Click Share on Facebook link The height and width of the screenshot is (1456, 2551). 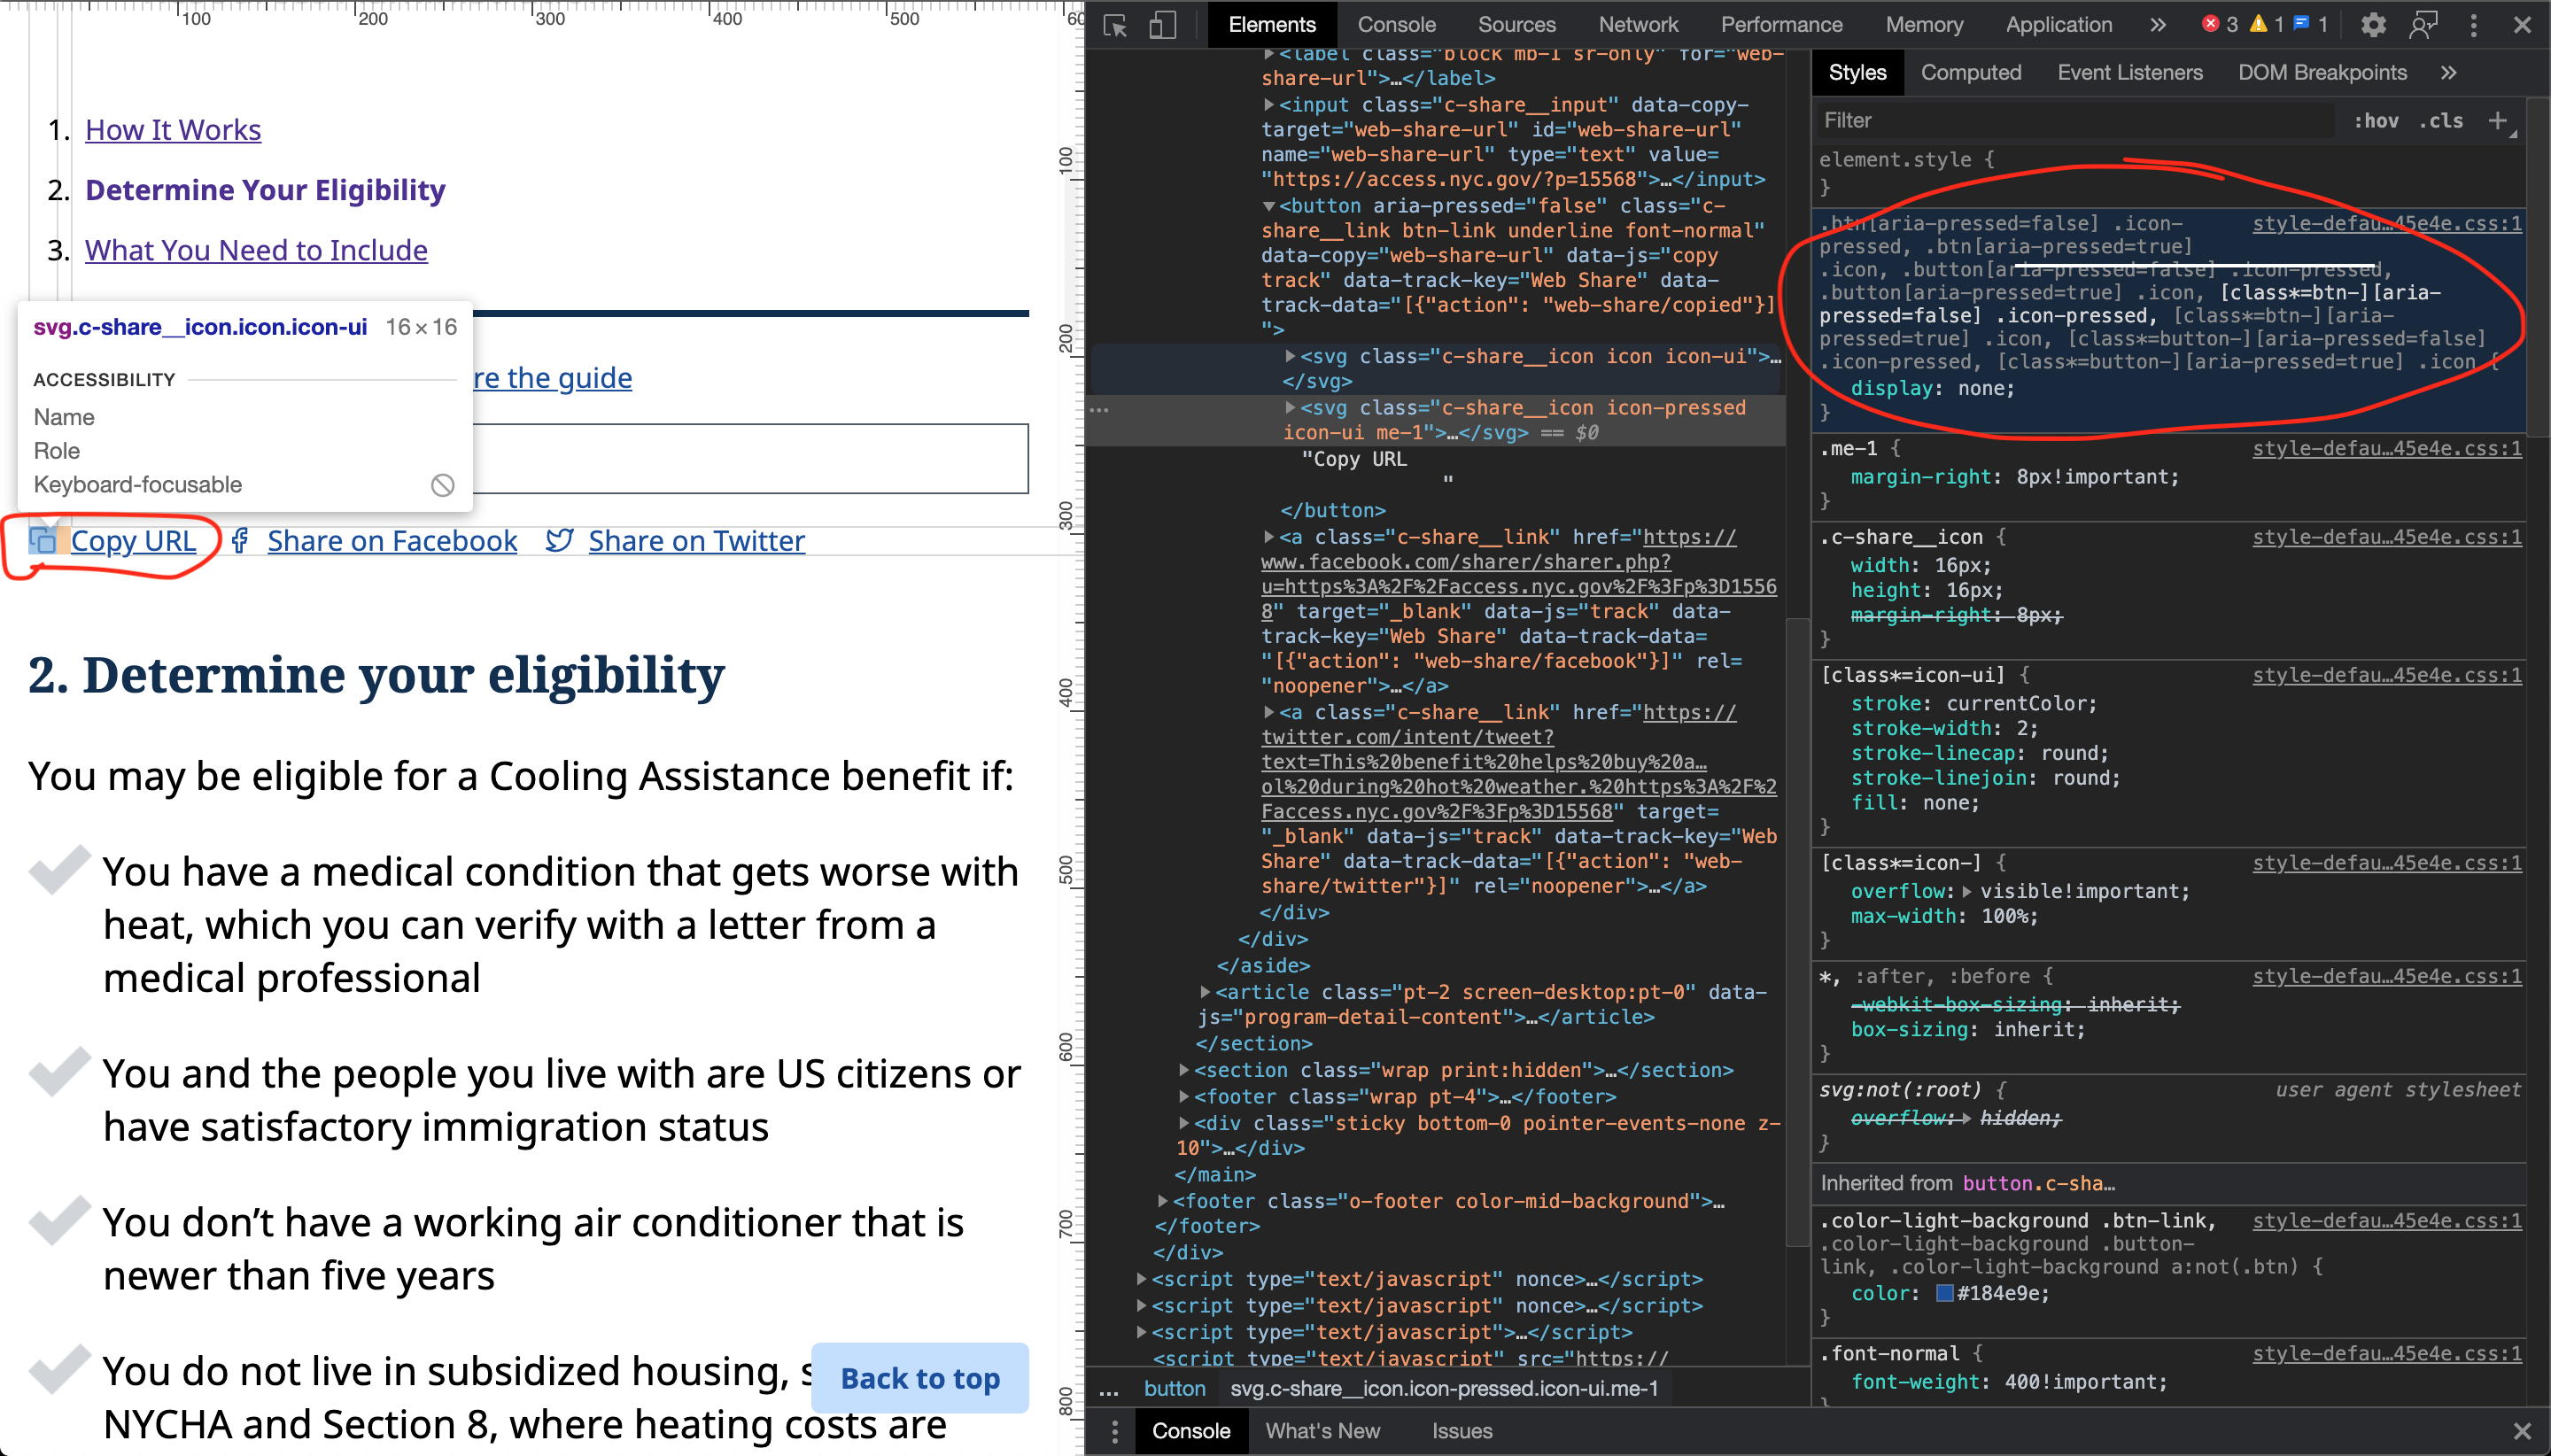tap(392, 541)
